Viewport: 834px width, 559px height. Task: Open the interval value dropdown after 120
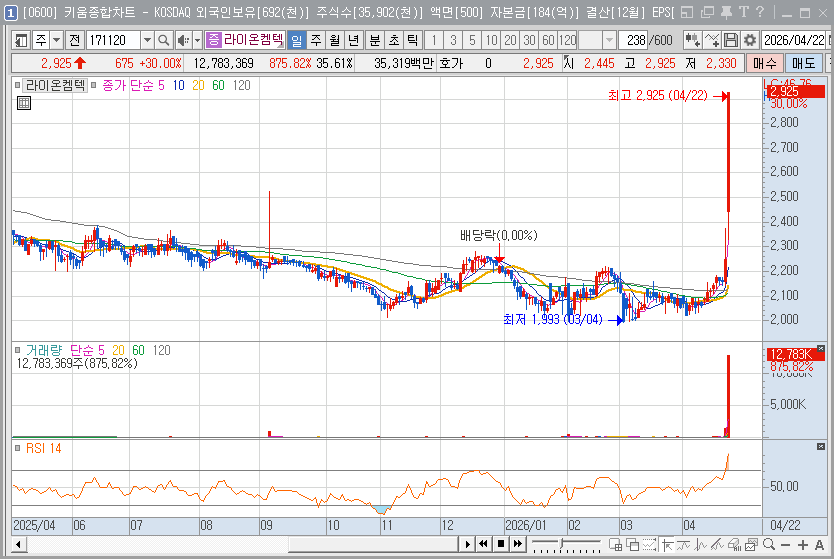click(x=610, y=40)
